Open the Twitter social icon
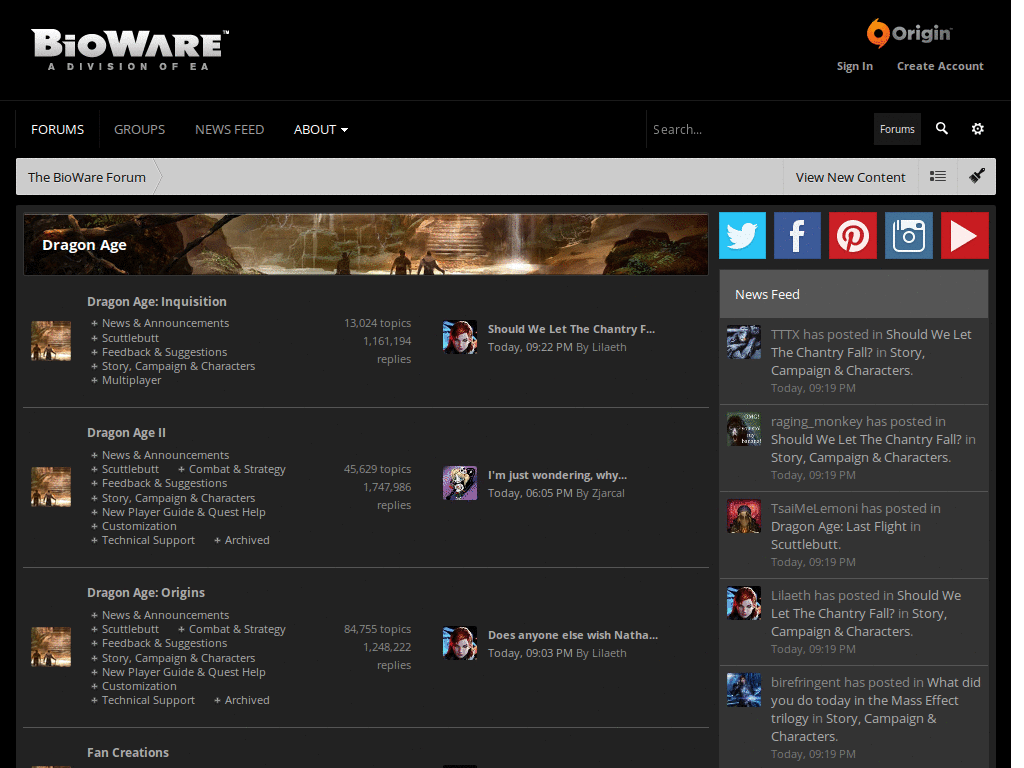This screenshot has width=1024, height=768. [x=742, y=235]
